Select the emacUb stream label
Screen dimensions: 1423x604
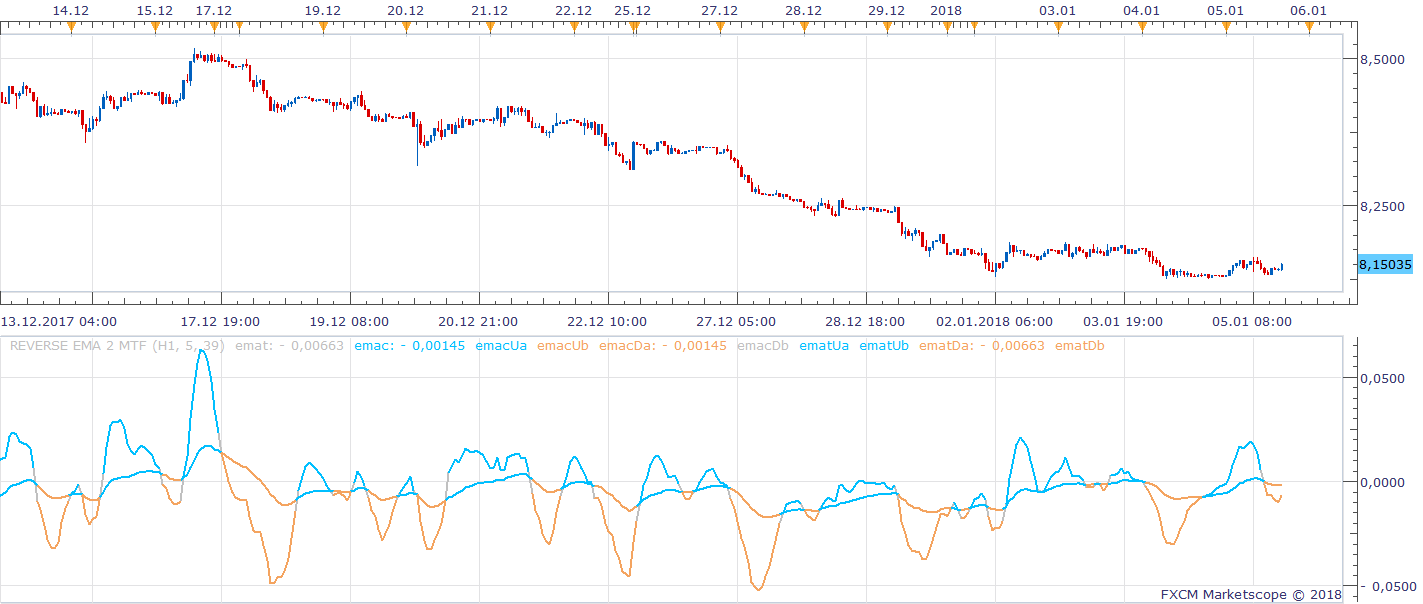563,346
